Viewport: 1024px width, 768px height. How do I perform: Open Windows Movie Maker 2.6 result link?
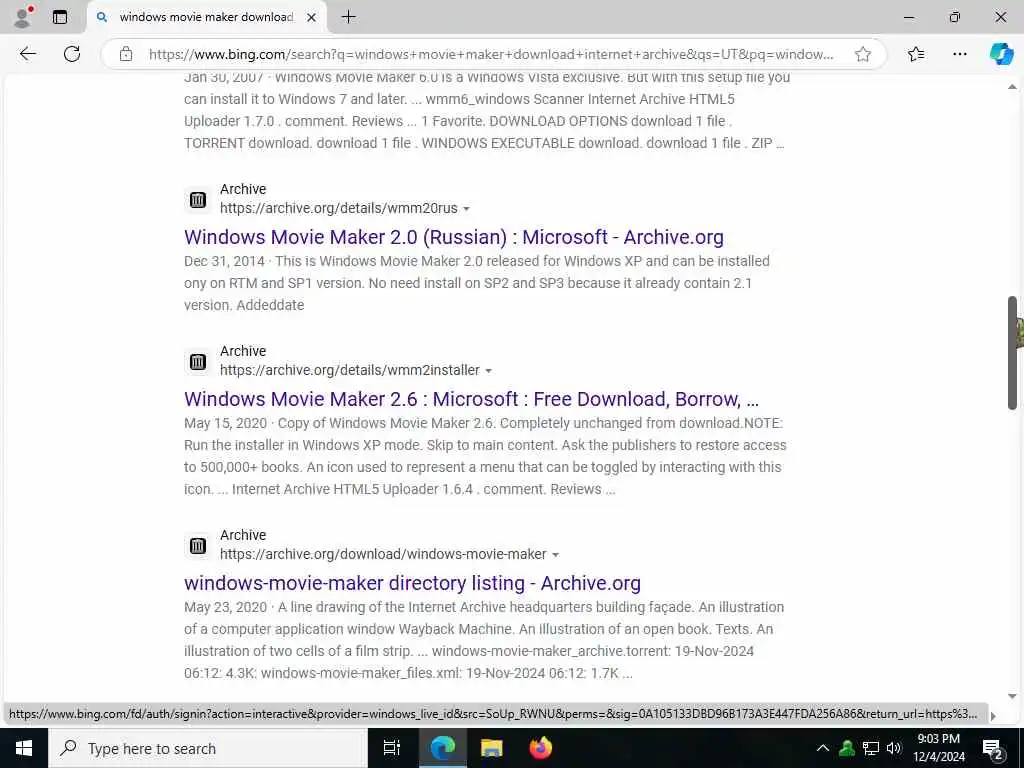pyautogui.click(x=472, y=399)
